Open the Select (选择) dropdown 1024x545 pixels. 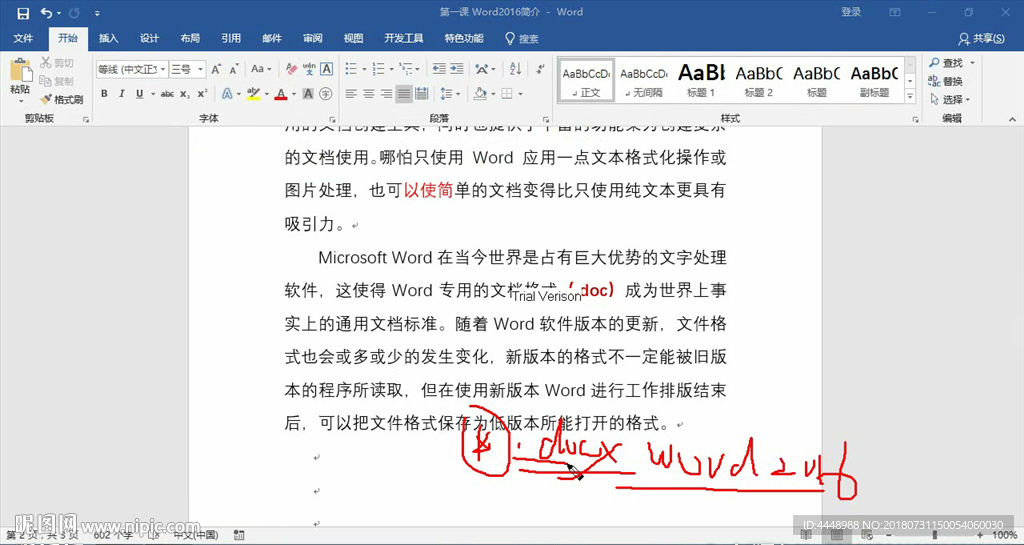coord(951,99)
